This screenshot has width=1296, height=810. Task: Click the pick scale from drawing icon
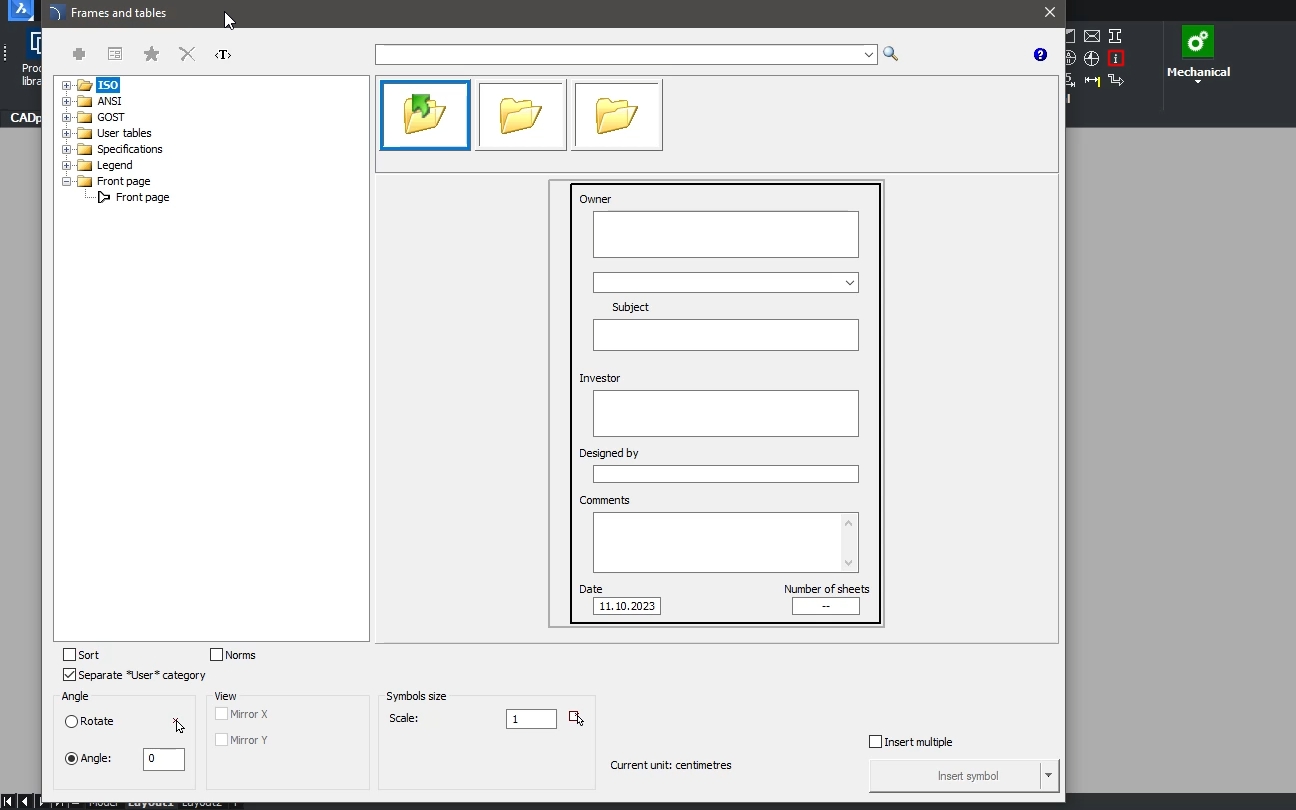(576, 718)
